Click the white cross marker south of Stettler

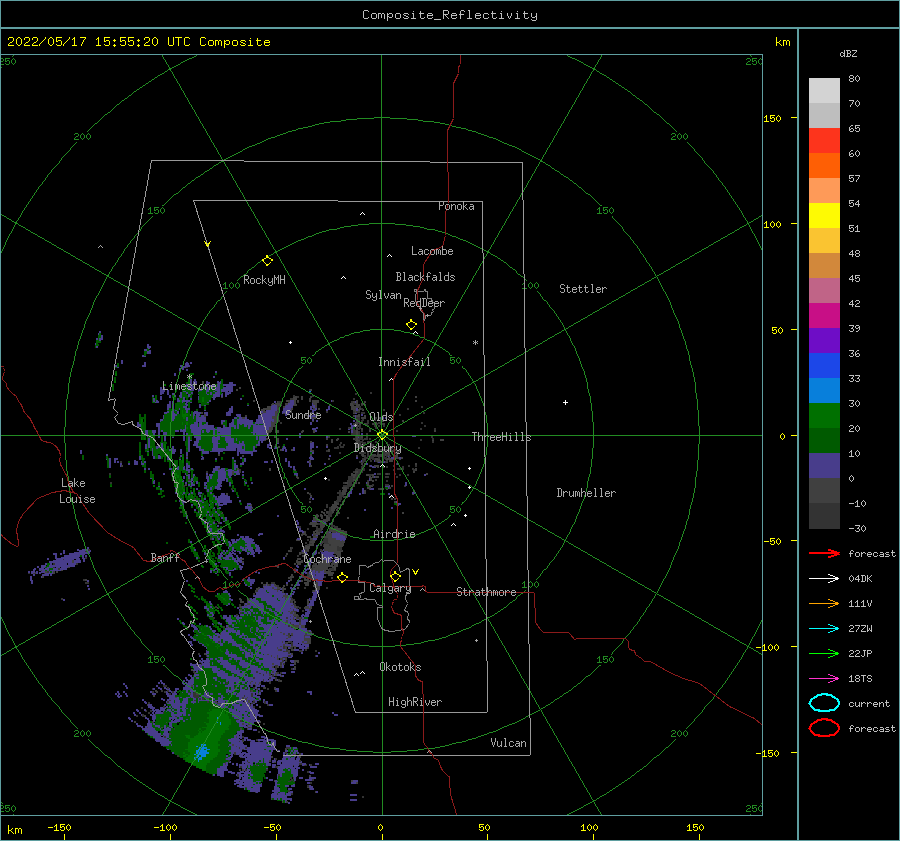click(x=565, y=402)
